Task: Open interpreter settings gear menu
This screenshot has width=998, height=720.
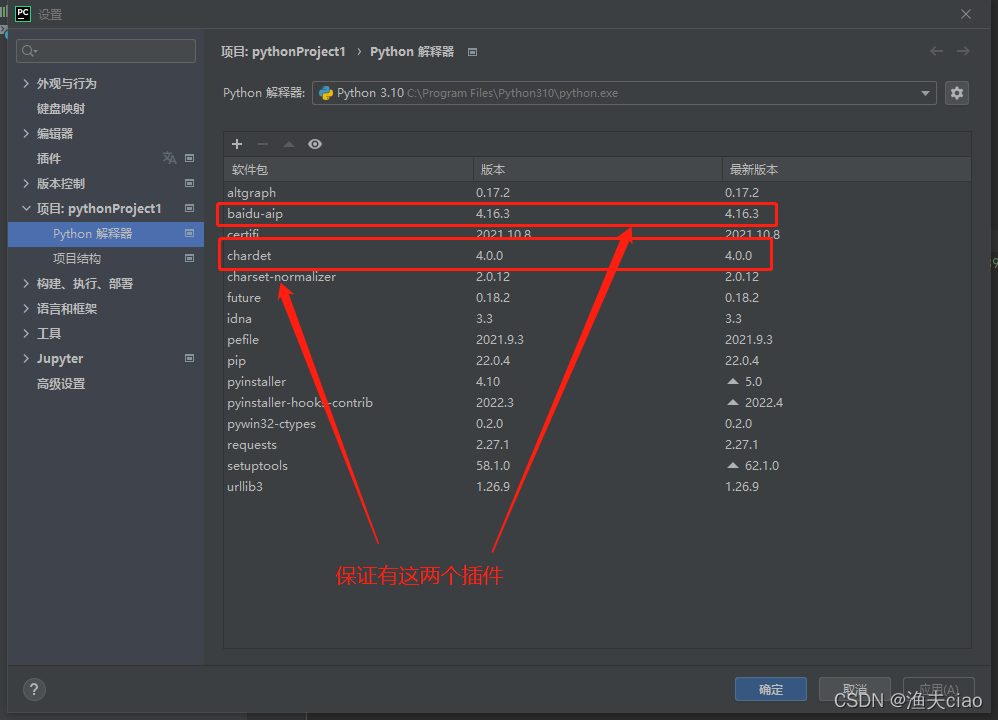Action: click(x=957, y=93)
